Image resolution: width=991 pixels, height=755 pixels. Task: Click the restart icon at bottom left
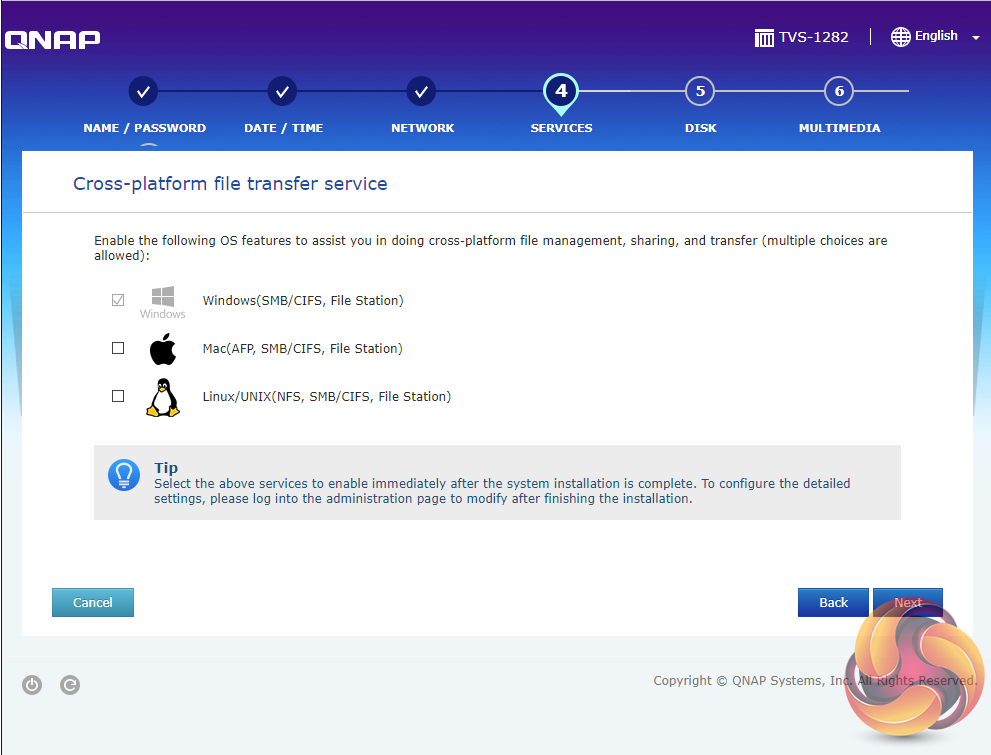[70, 685]
